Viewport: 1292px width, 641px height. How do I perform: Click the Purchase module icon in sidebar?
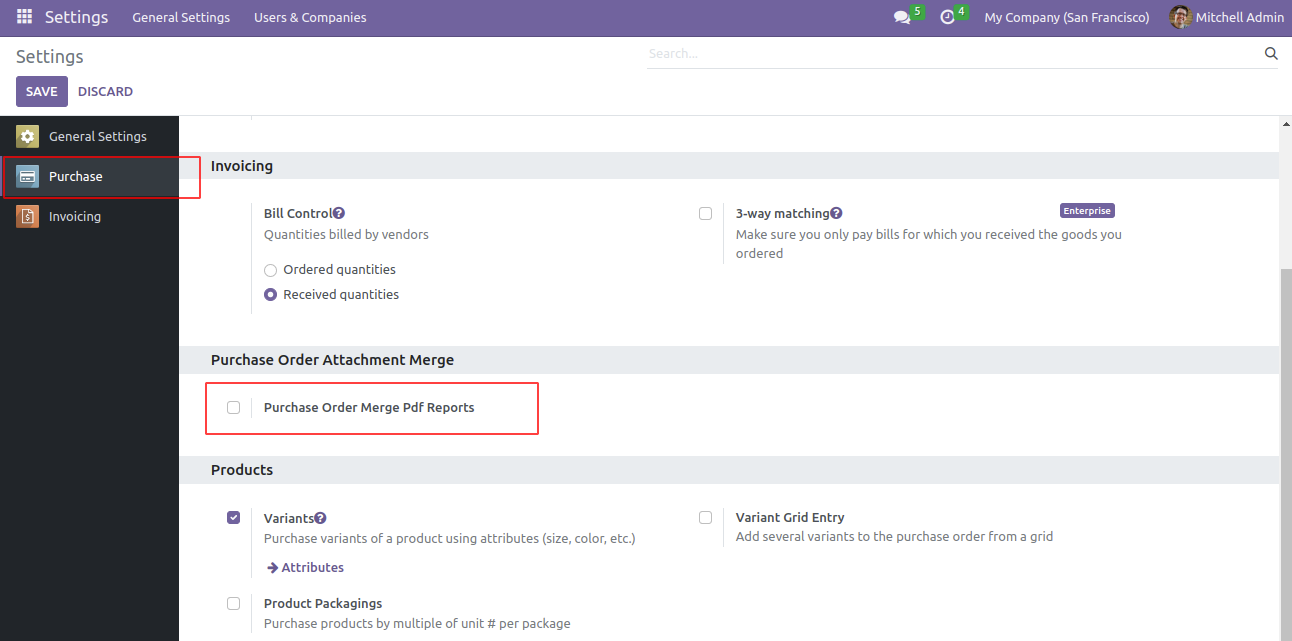point(28,176)
